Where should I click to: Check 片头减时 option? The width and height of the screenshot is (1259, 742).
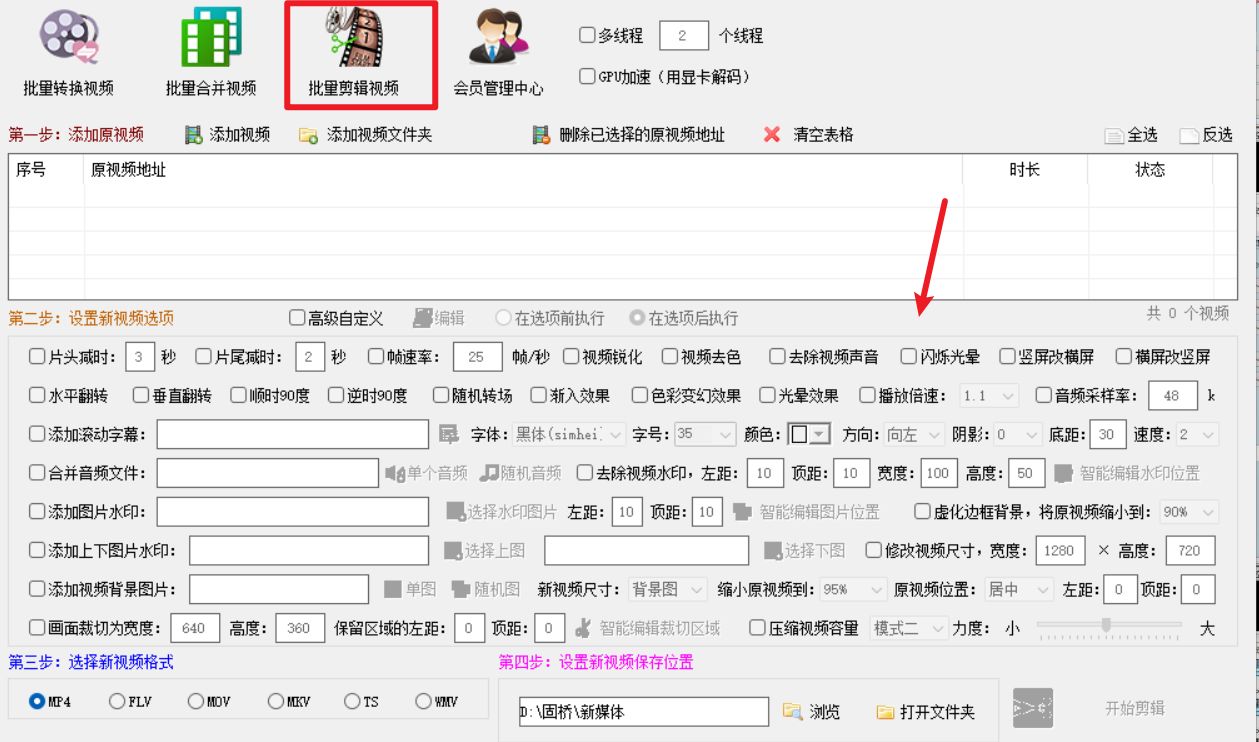click(37, 356)
